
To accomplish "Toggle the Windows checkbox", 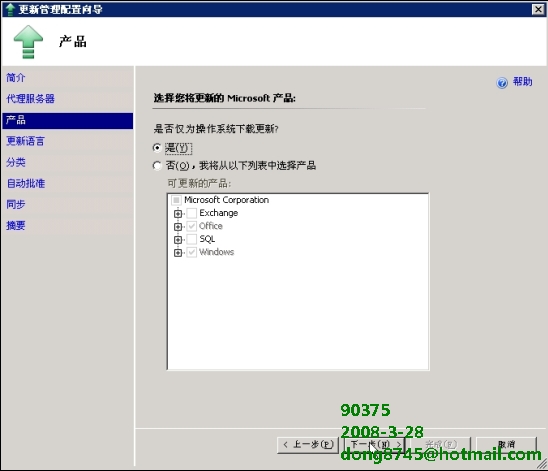I will tap(192, 252).
